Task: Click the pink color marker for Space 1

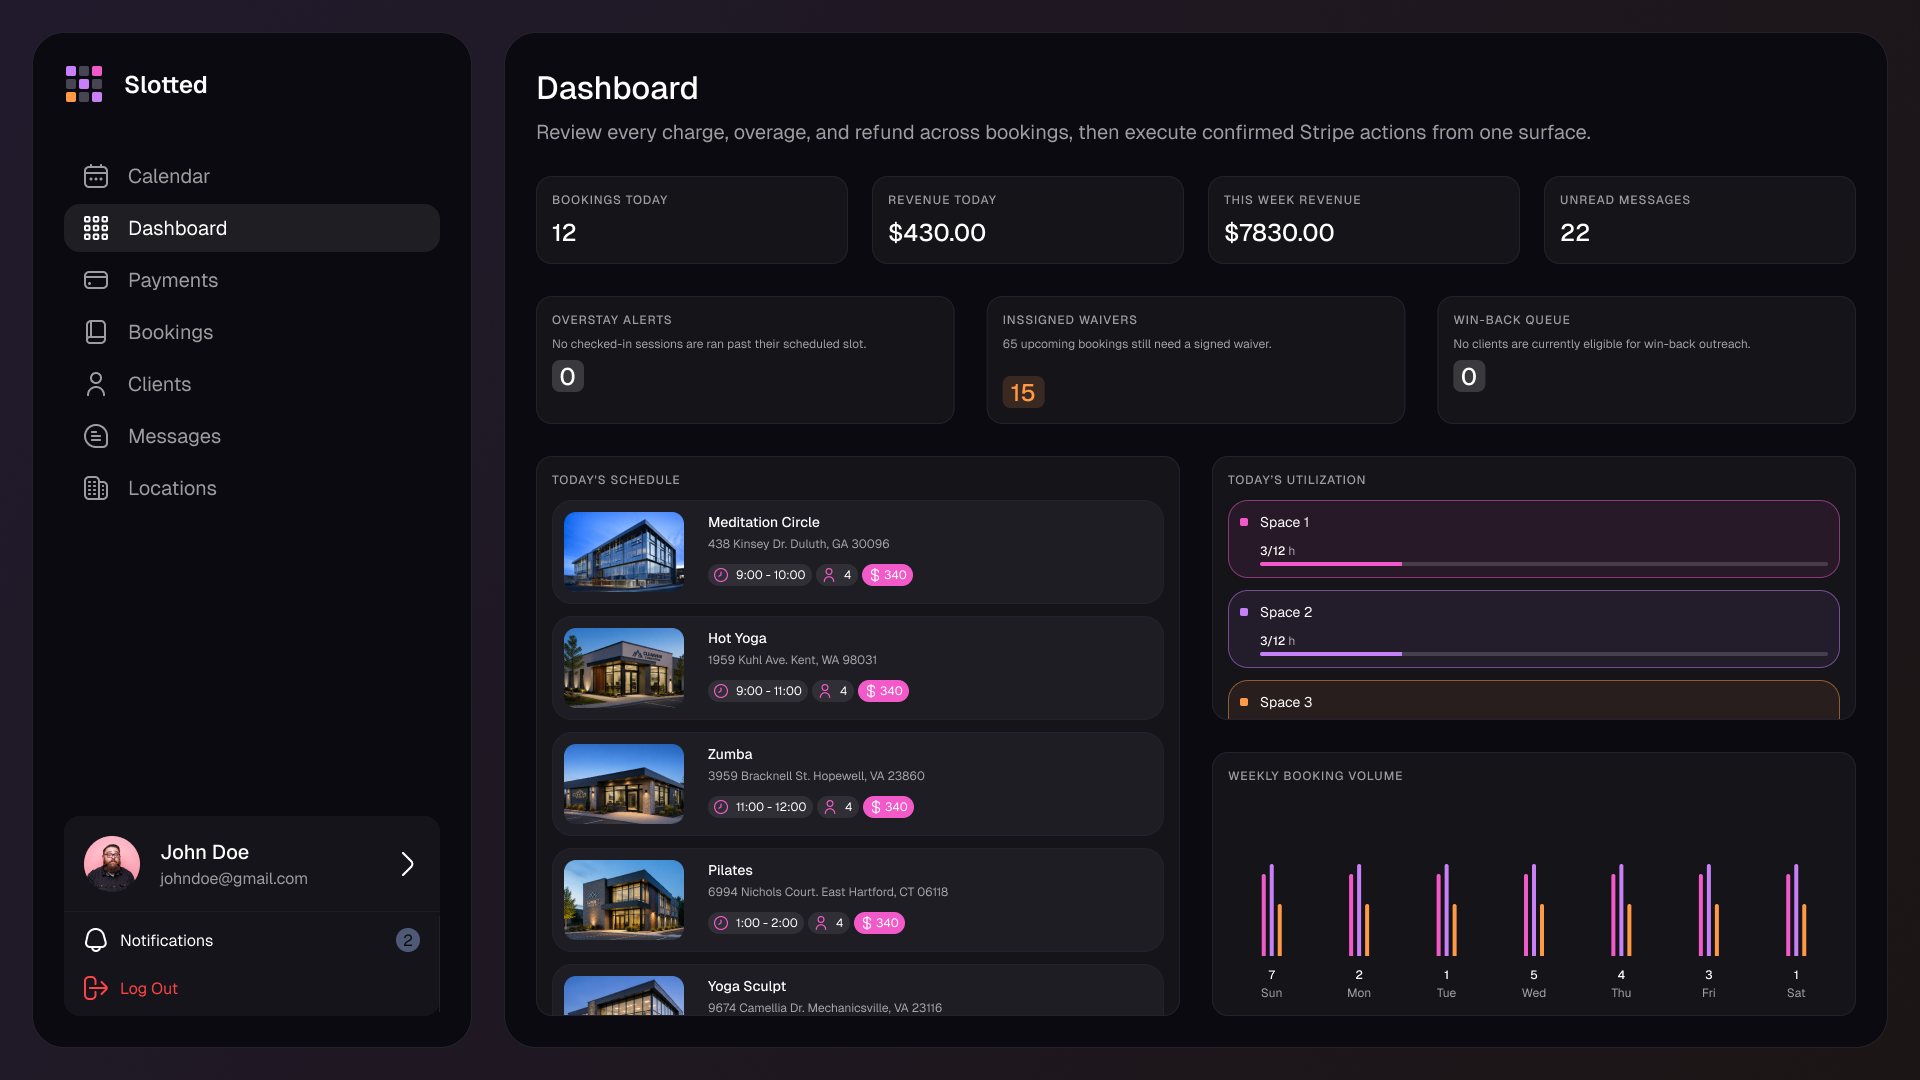Action: [x=1244, y=522]
